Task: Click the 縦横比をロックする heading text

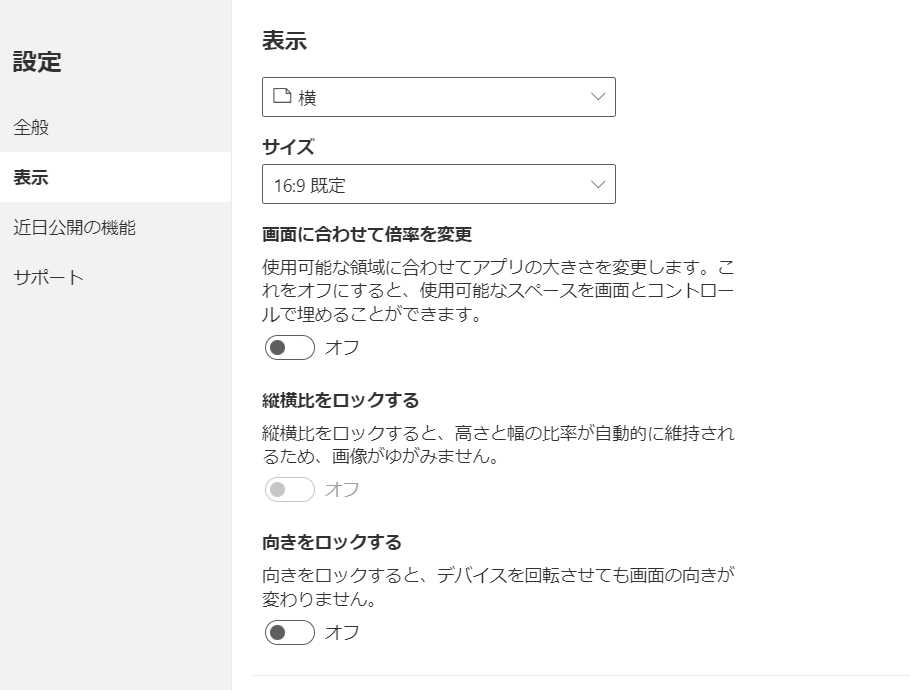Action: pos(340,400)
